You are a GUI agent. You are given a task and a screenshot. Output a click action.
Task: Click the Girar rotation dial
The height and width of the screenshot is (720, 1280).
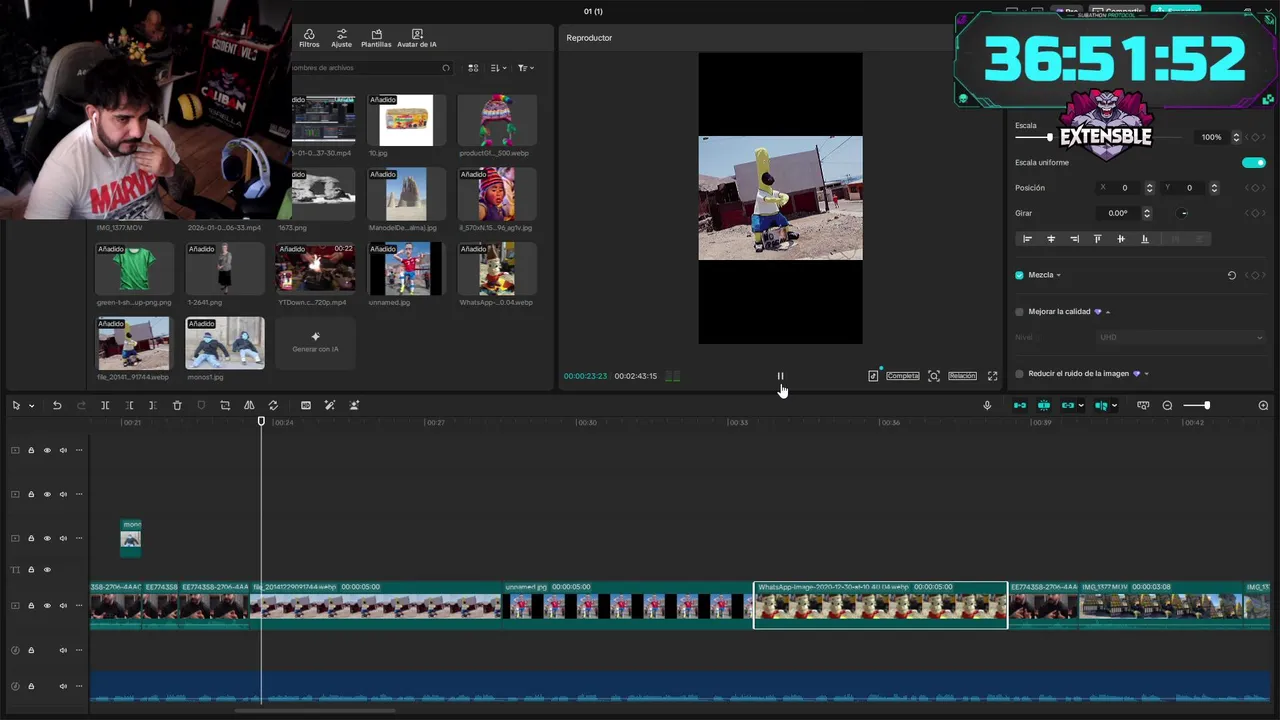[1183, 213]
